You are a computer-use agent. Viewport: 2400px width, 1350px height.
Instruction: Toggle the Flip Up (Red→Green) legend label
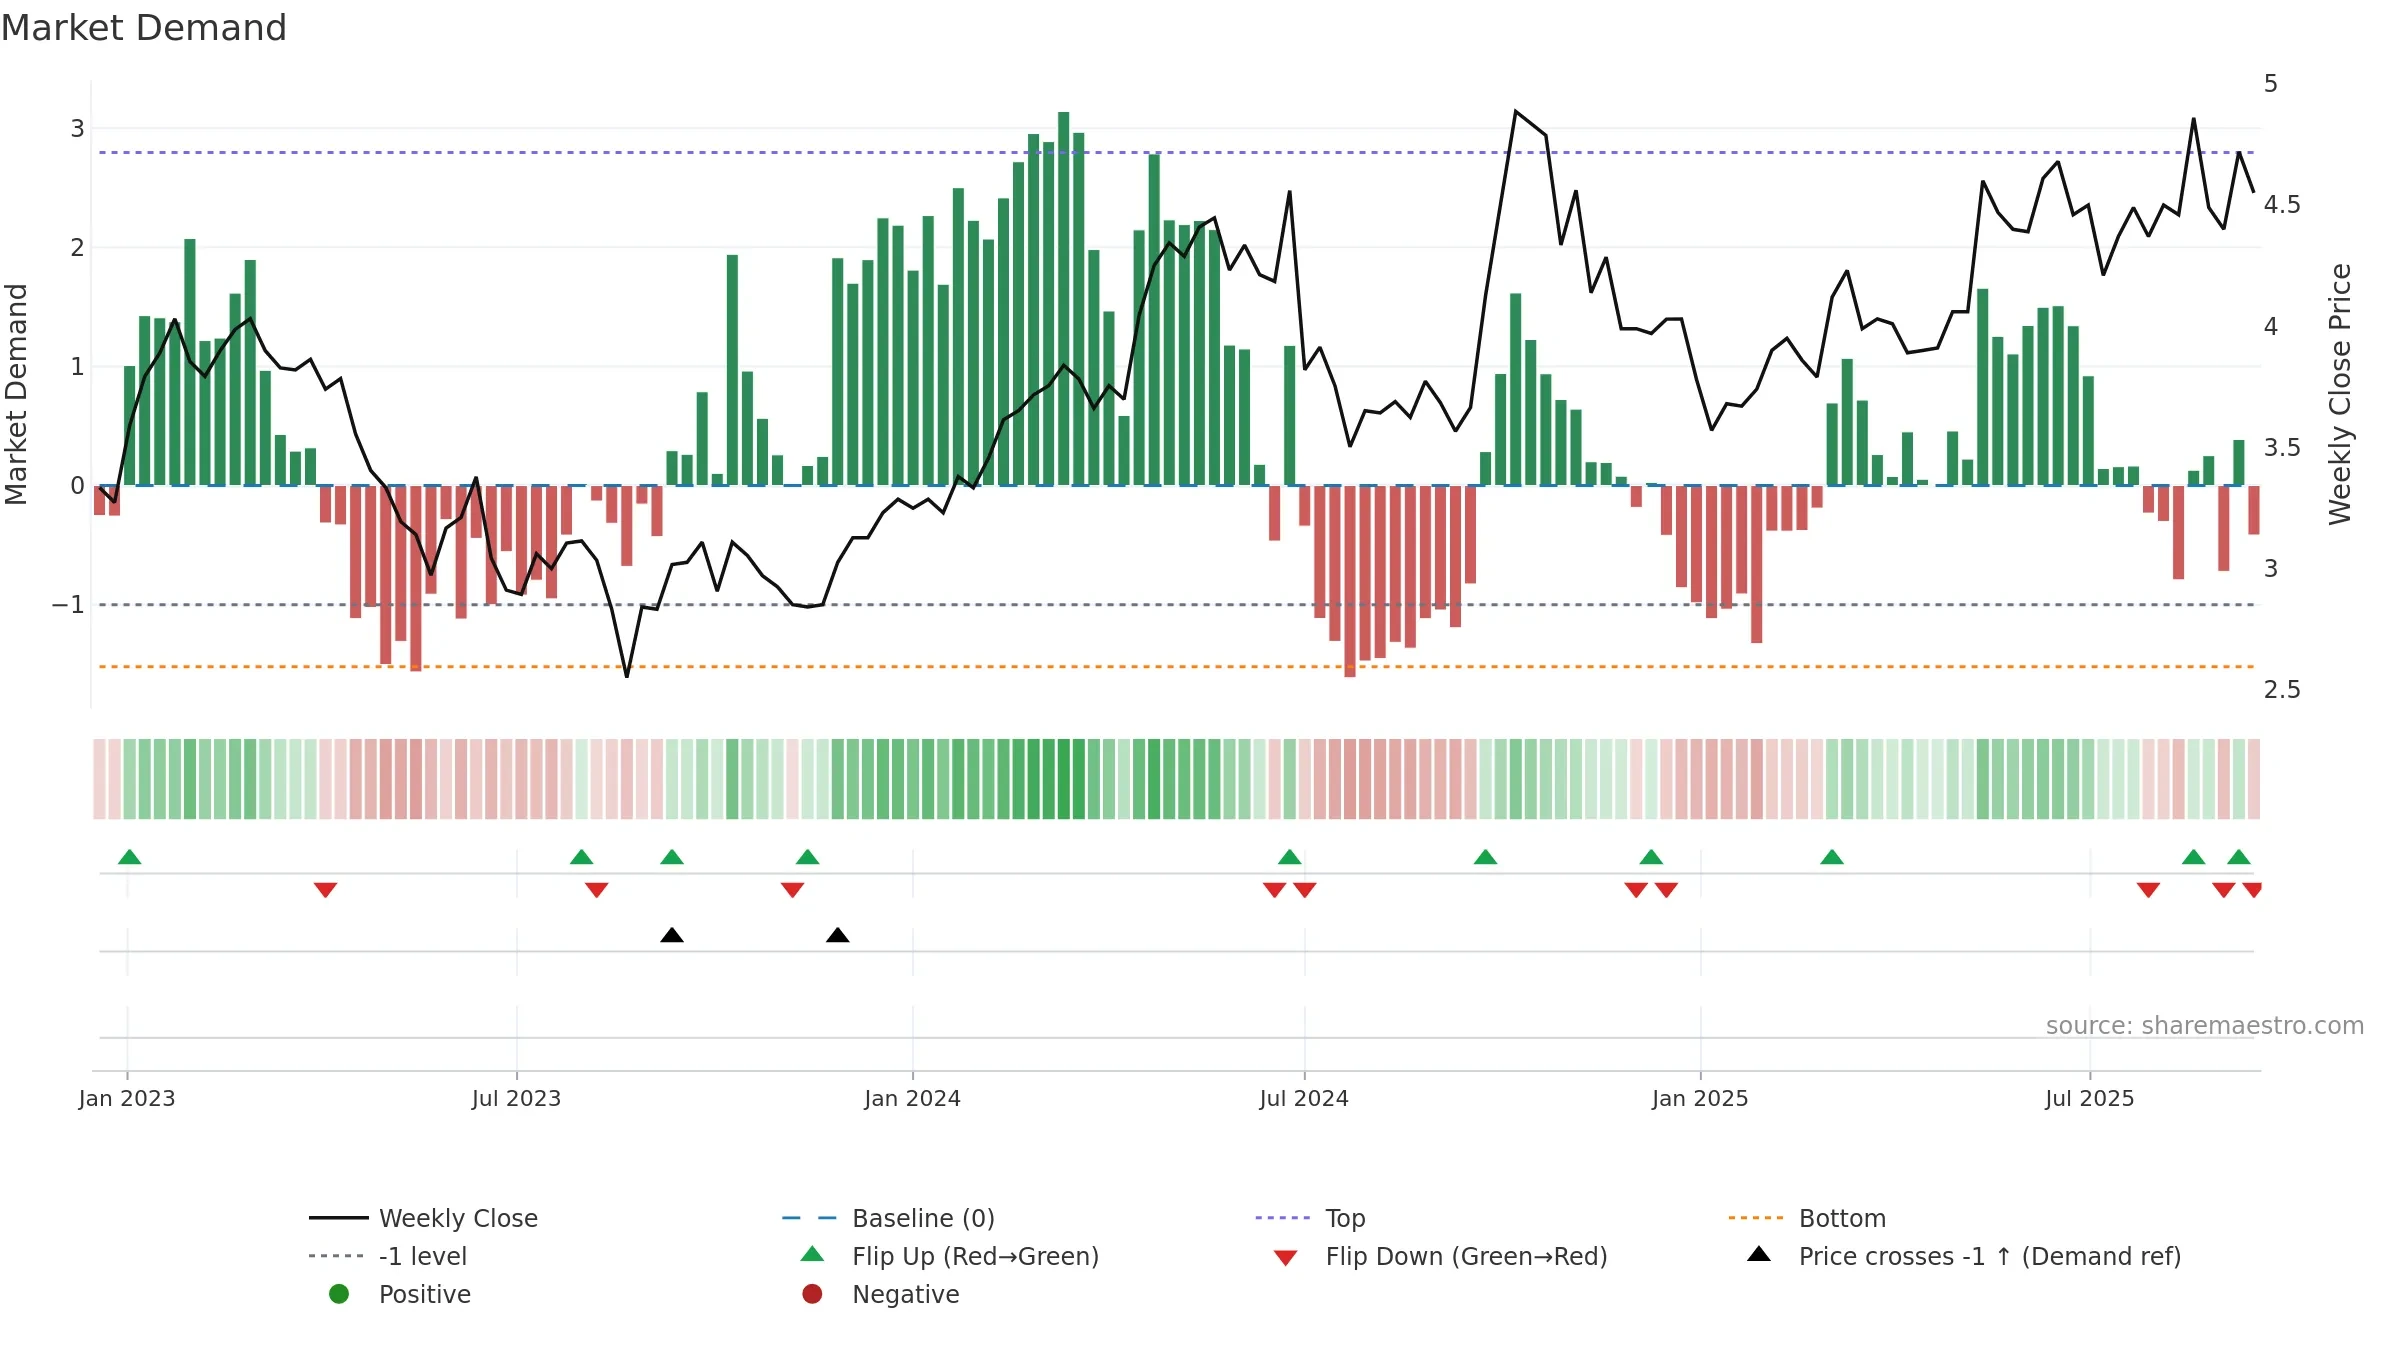tap(975, 1256)
